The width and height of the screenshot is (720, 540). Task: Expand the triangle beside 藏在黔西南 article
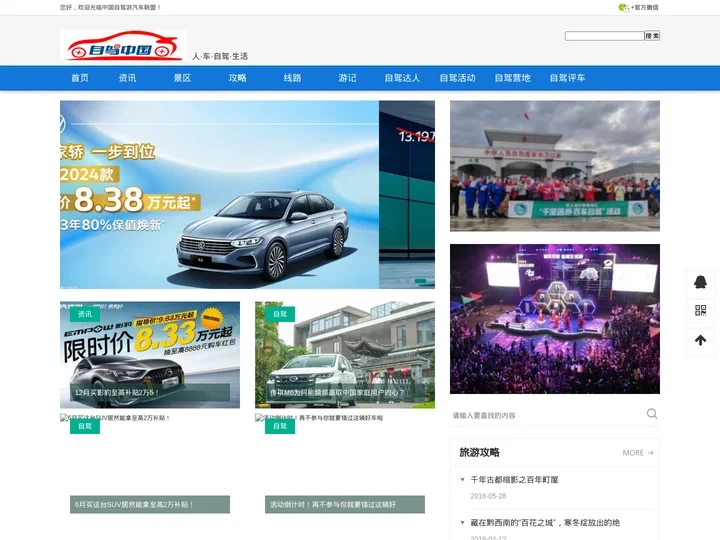[x=462, y=522]
